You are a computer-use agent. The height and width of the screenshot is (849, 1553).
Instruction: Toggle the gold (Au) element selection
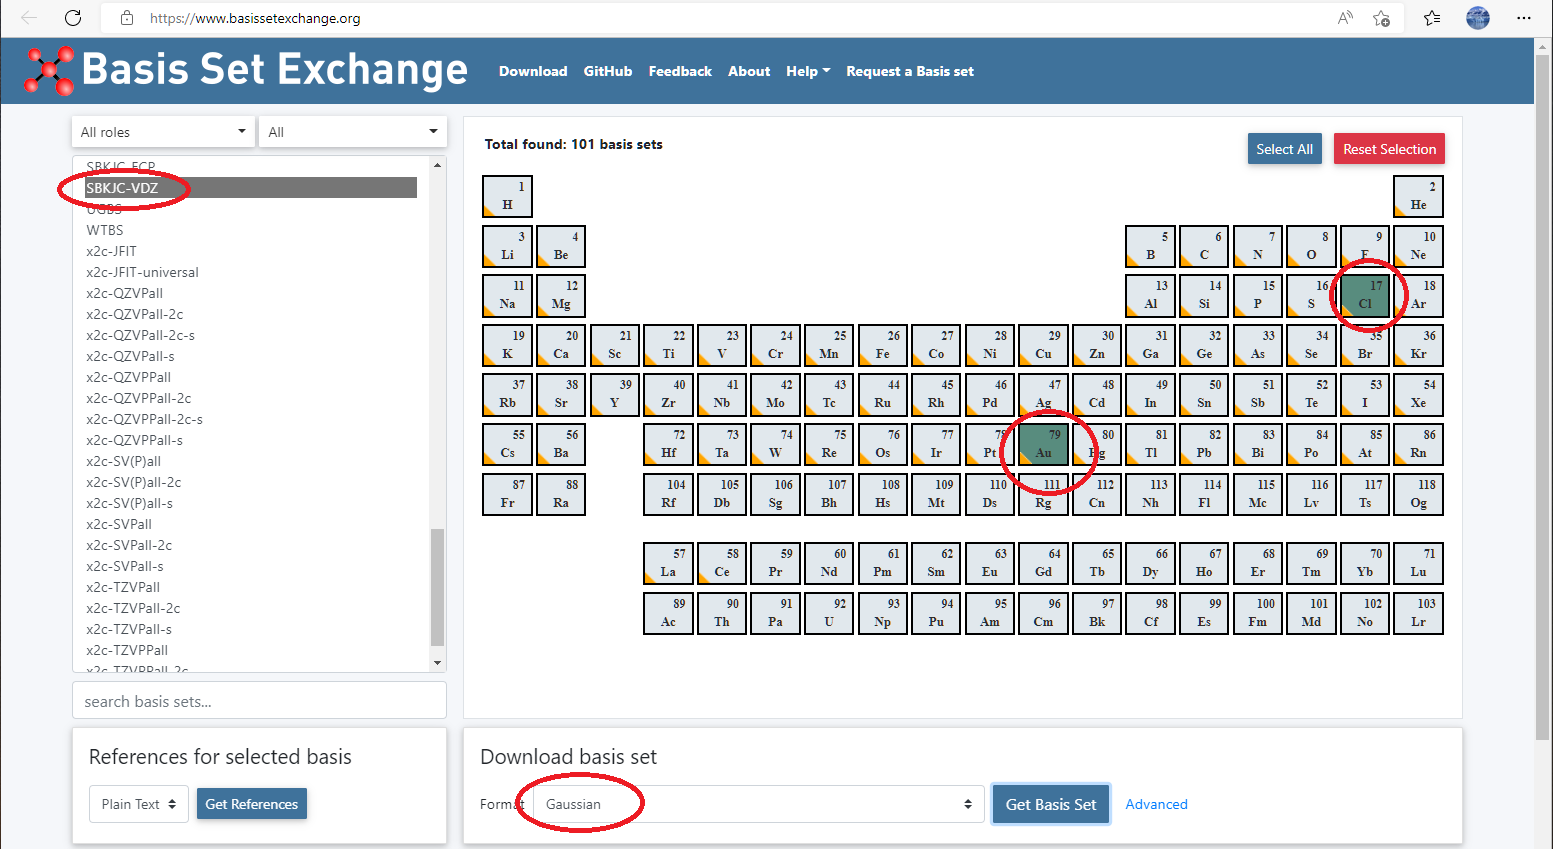click(1043, 445)
